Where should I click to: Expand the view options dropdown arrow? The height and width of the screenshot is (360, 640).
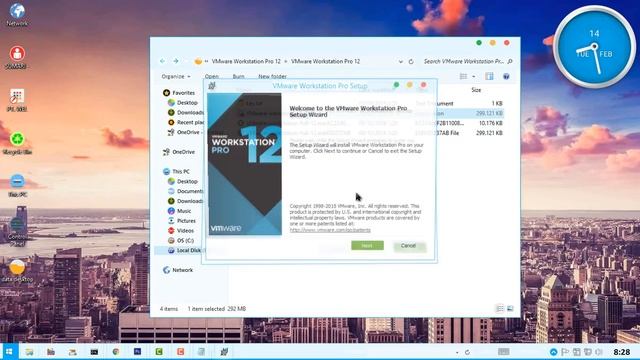pyautogui.click(x=473, y=76)
